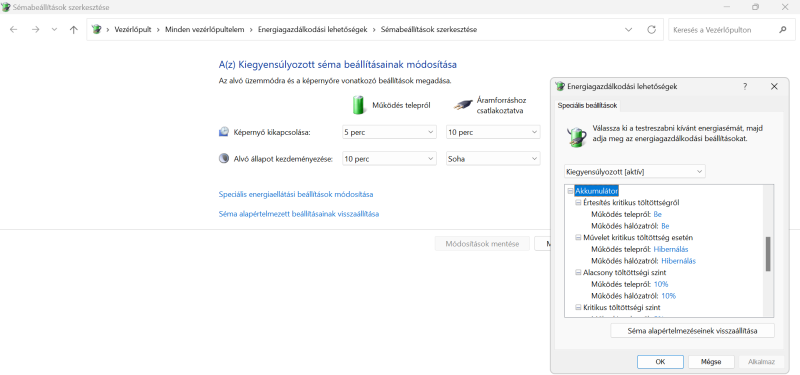Click 'Hibernálás' value for battery operation
This screenshot has height=375, width=800.
[x=671, y=249]
